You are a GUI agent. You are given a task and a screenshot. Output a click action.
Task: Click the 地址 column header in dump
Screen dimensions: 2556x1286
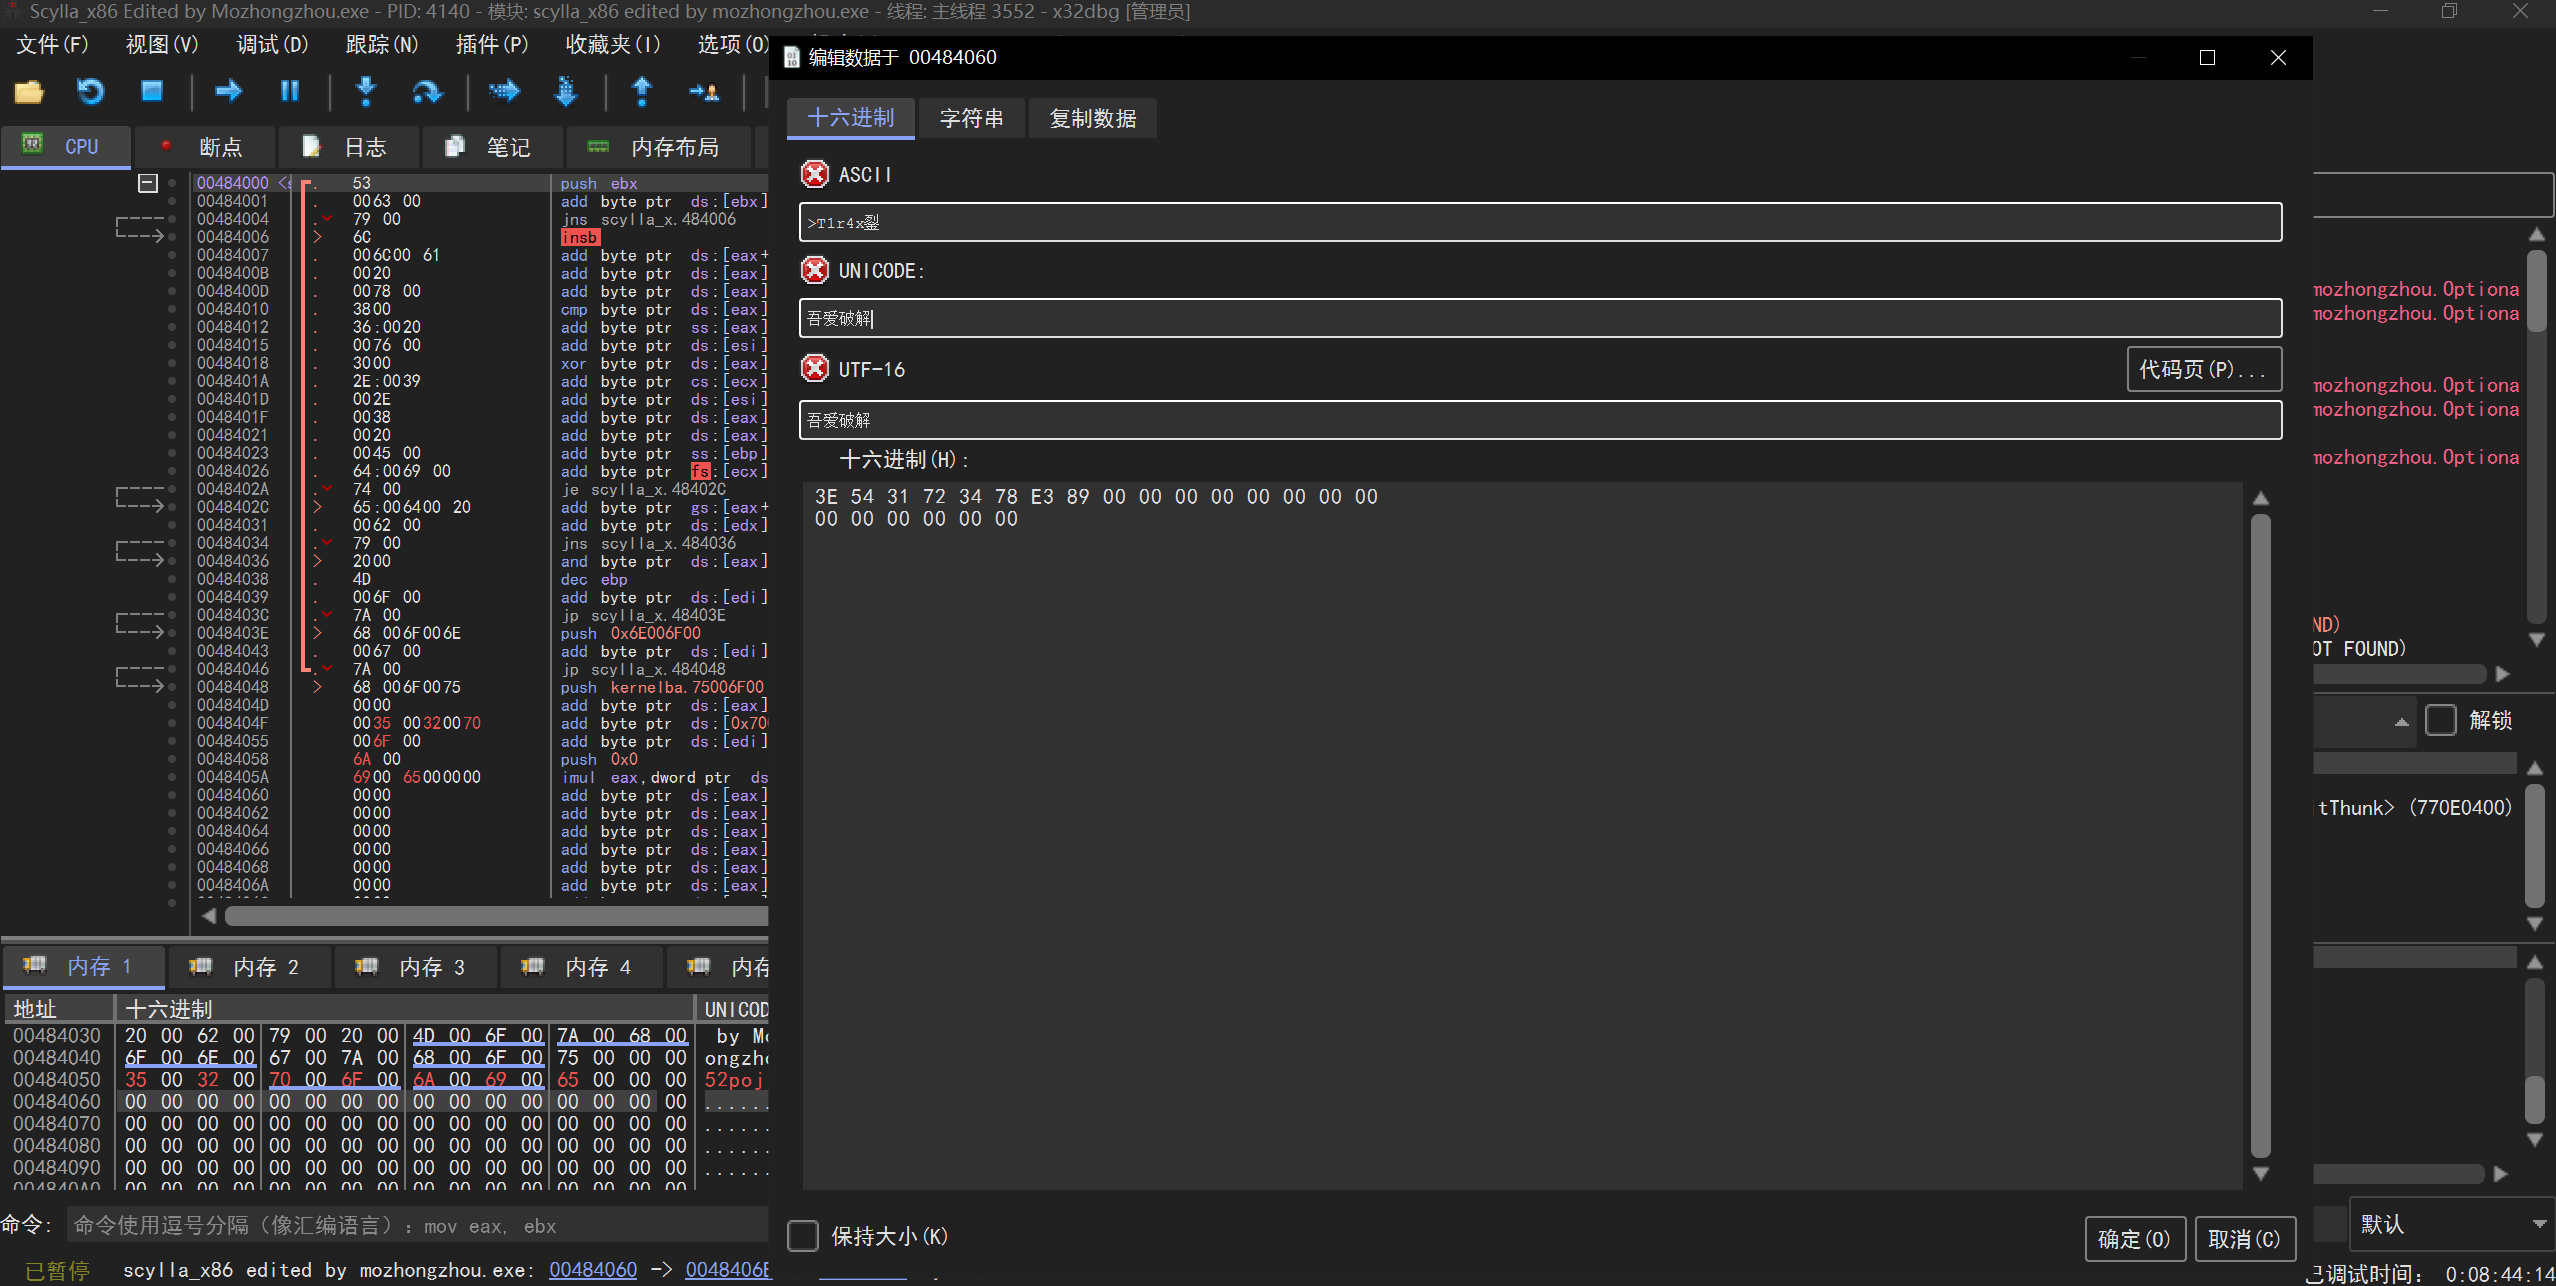tap(60, 1009)
